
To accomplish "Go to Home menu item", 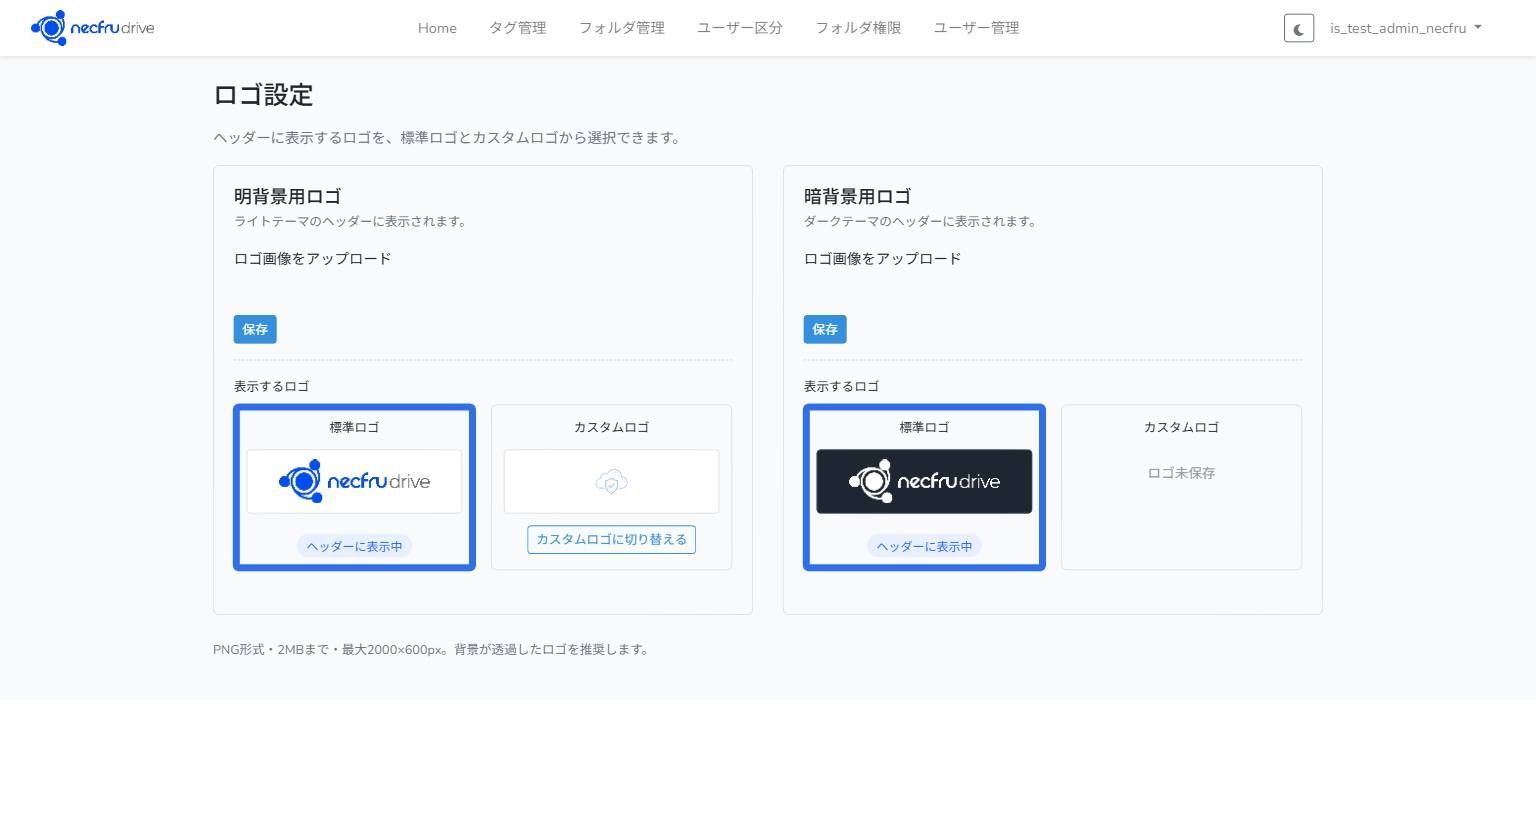I will tap(437, 28).
